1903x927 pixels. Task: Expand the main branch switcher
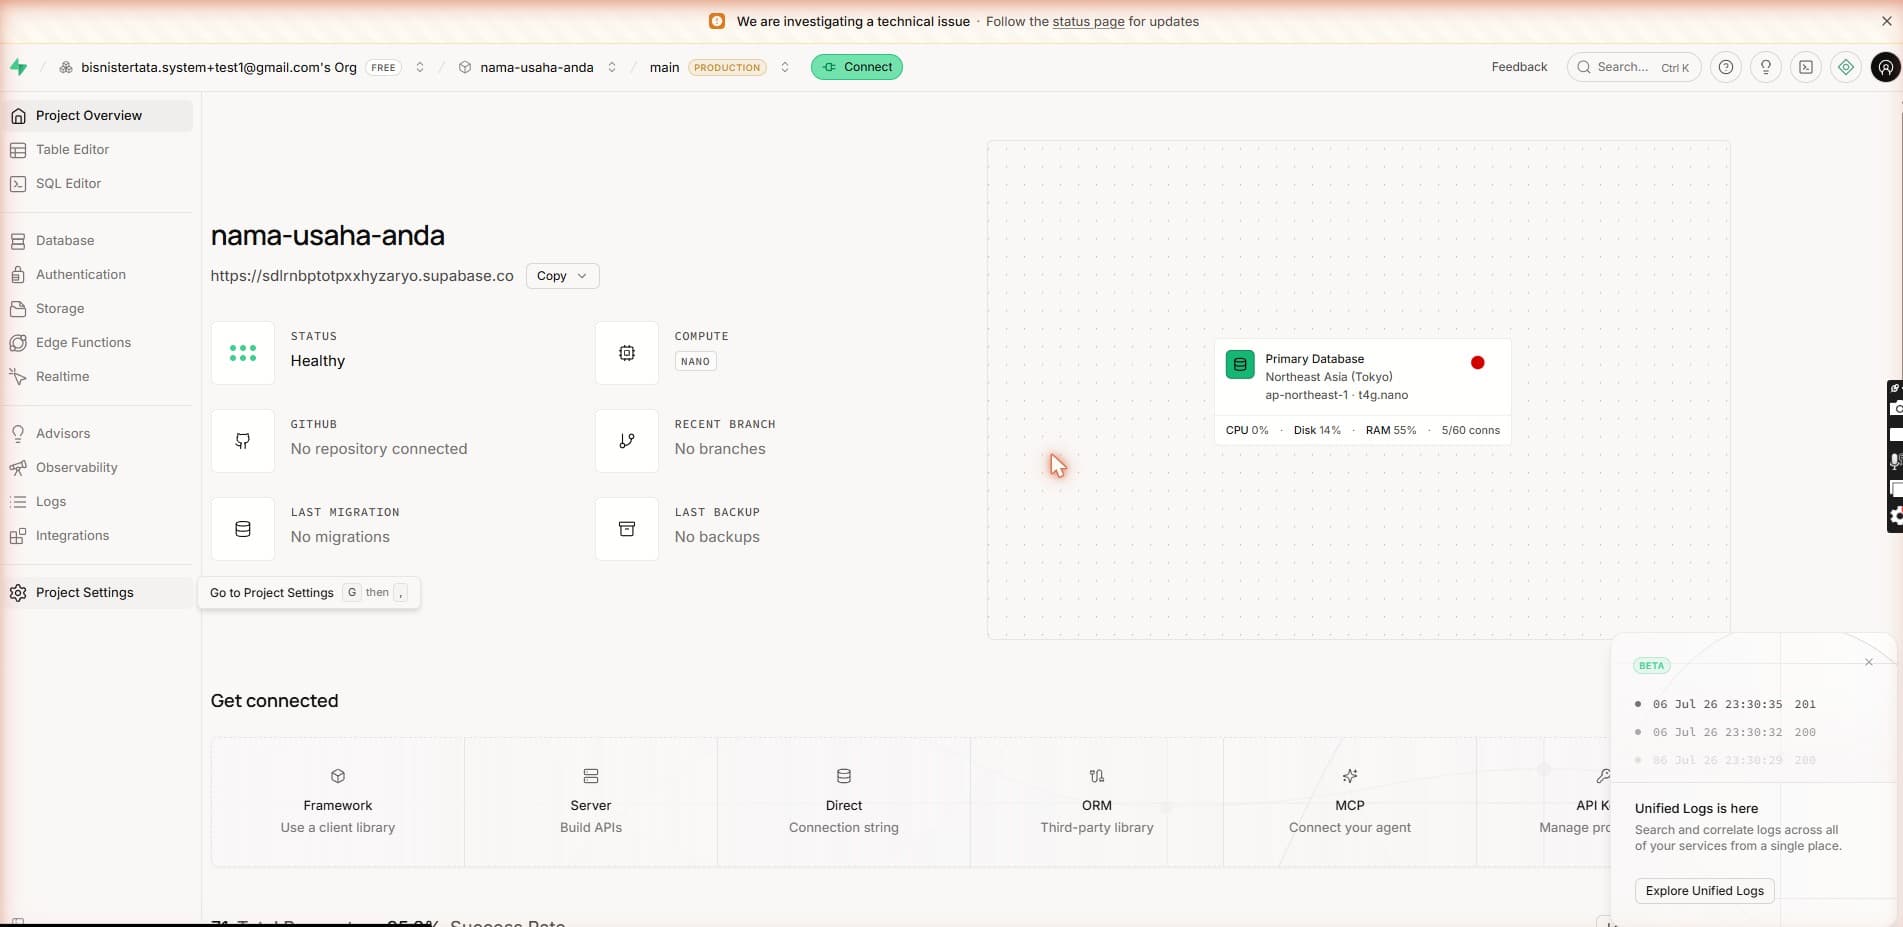(x=785, y=67)
